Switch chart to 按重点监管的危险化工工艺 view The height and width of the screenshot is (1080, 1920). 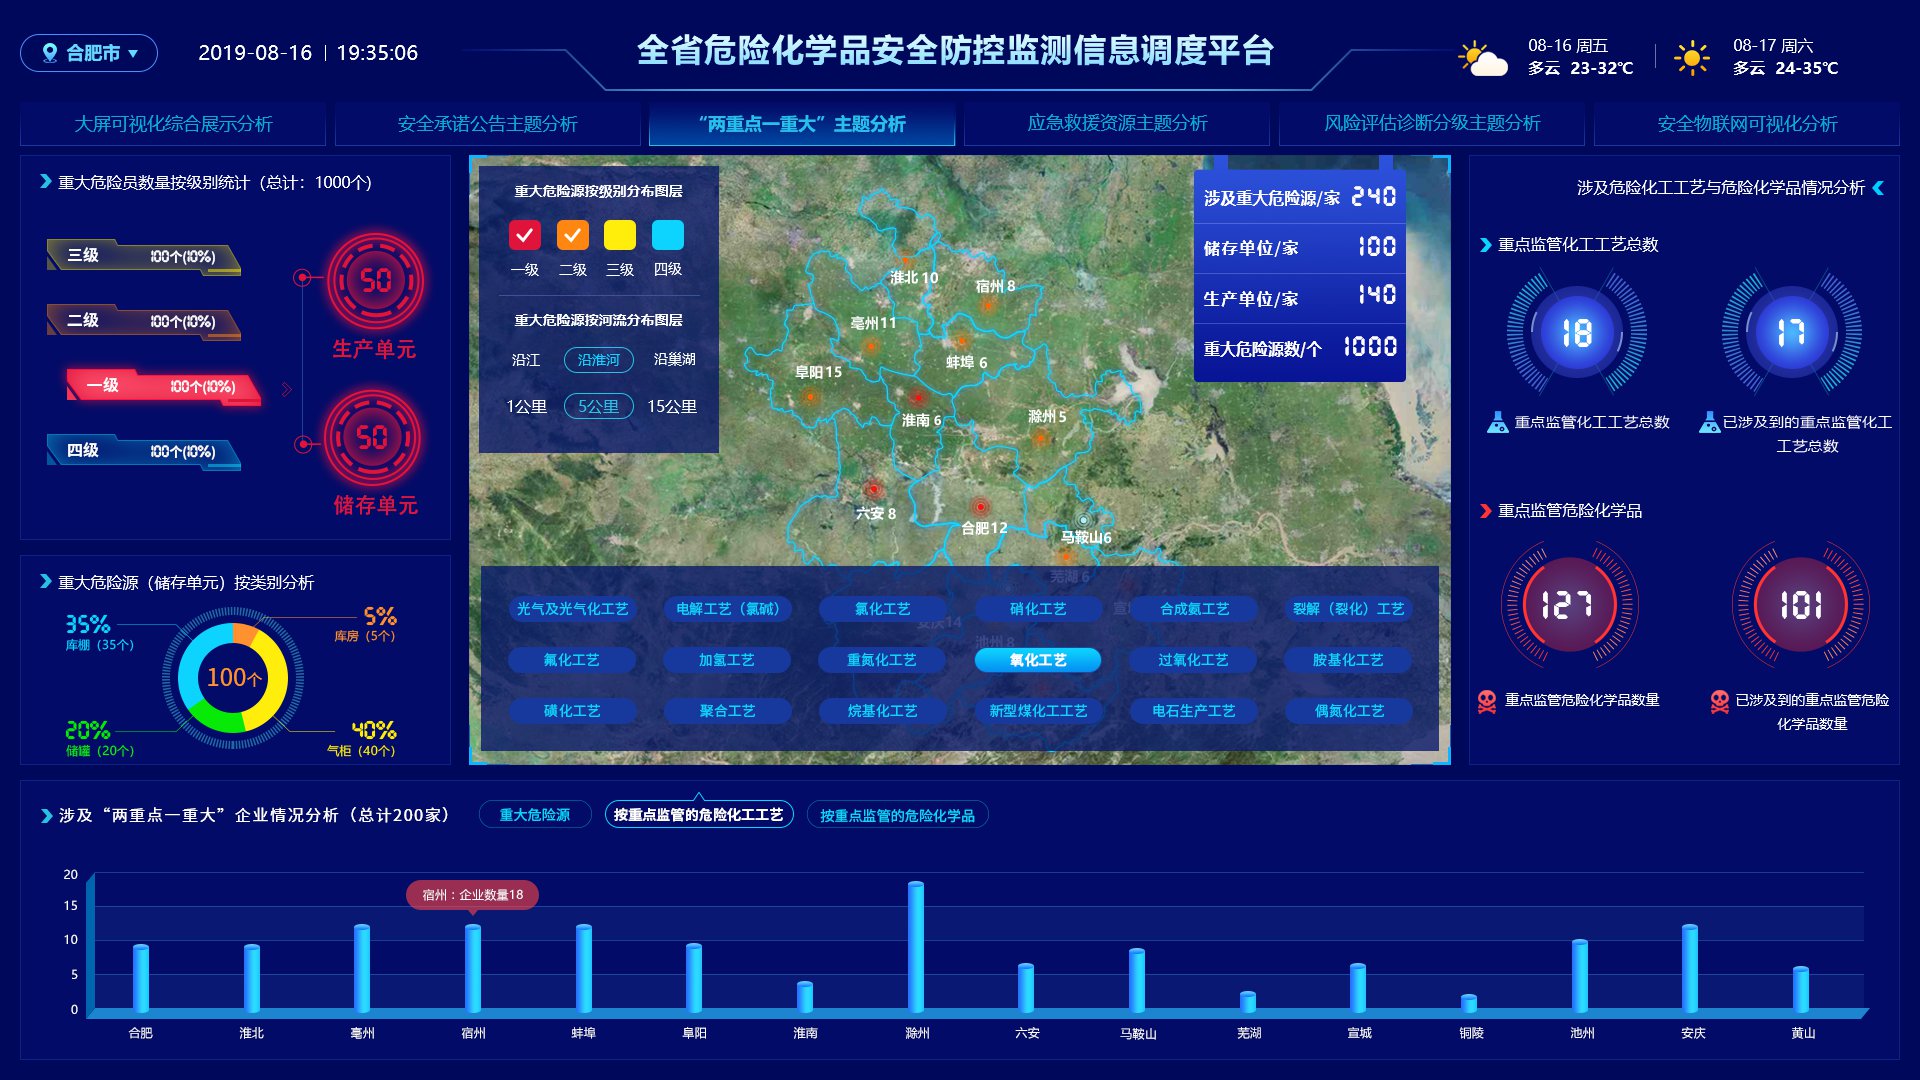[698, 815]
